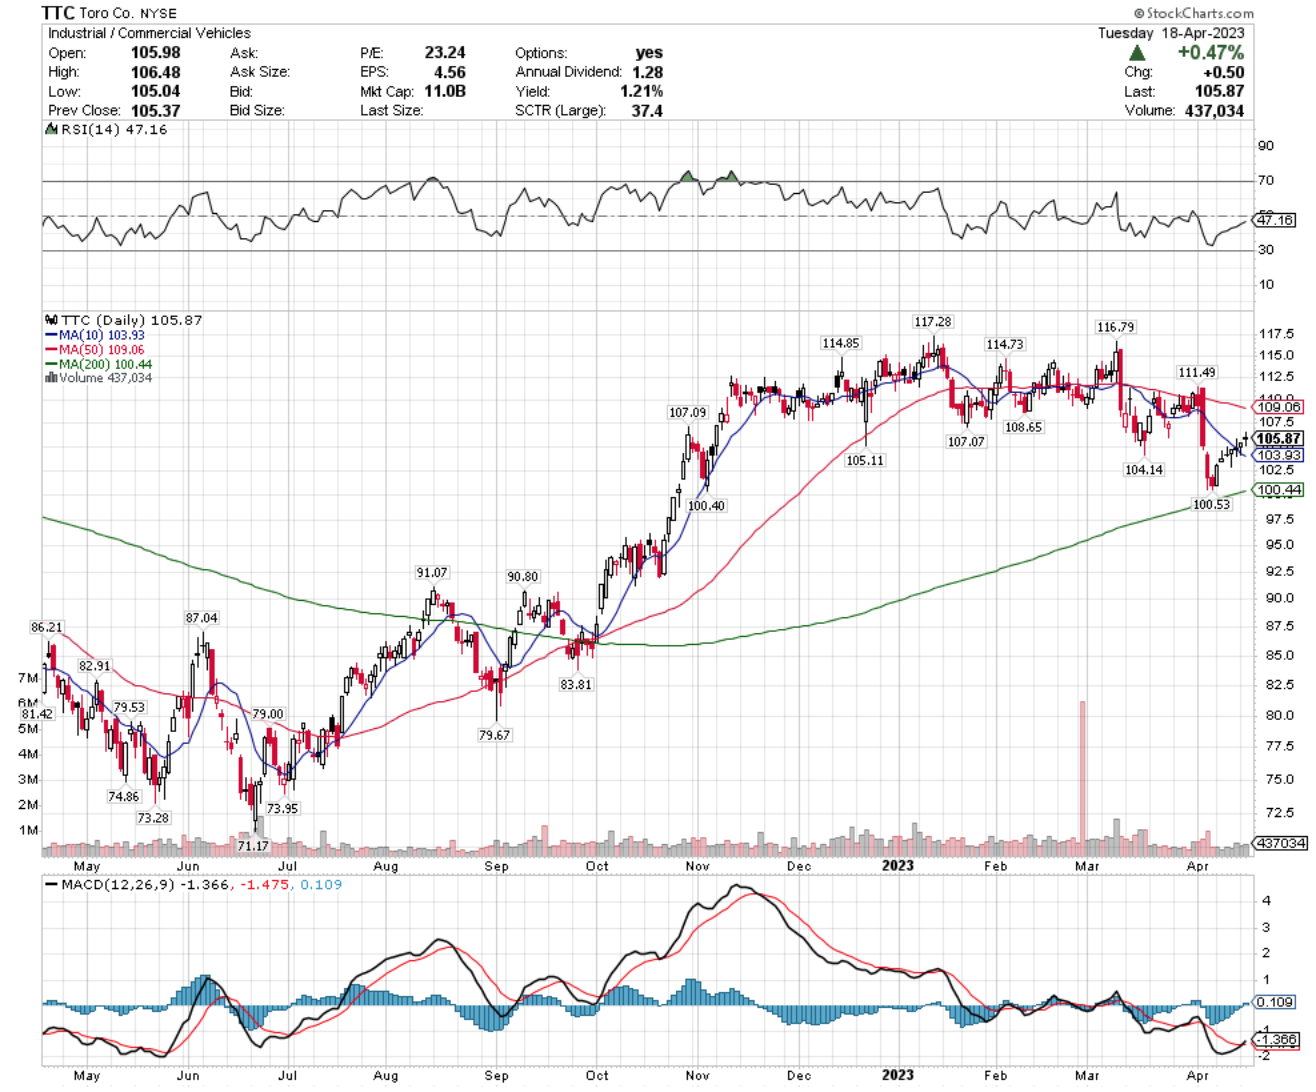Image resolution: width=1316 pixels, height=1092 pixels.
Task: Click the 111.49 April high label
Action: pyautogui.click(x=1196, y=373)
